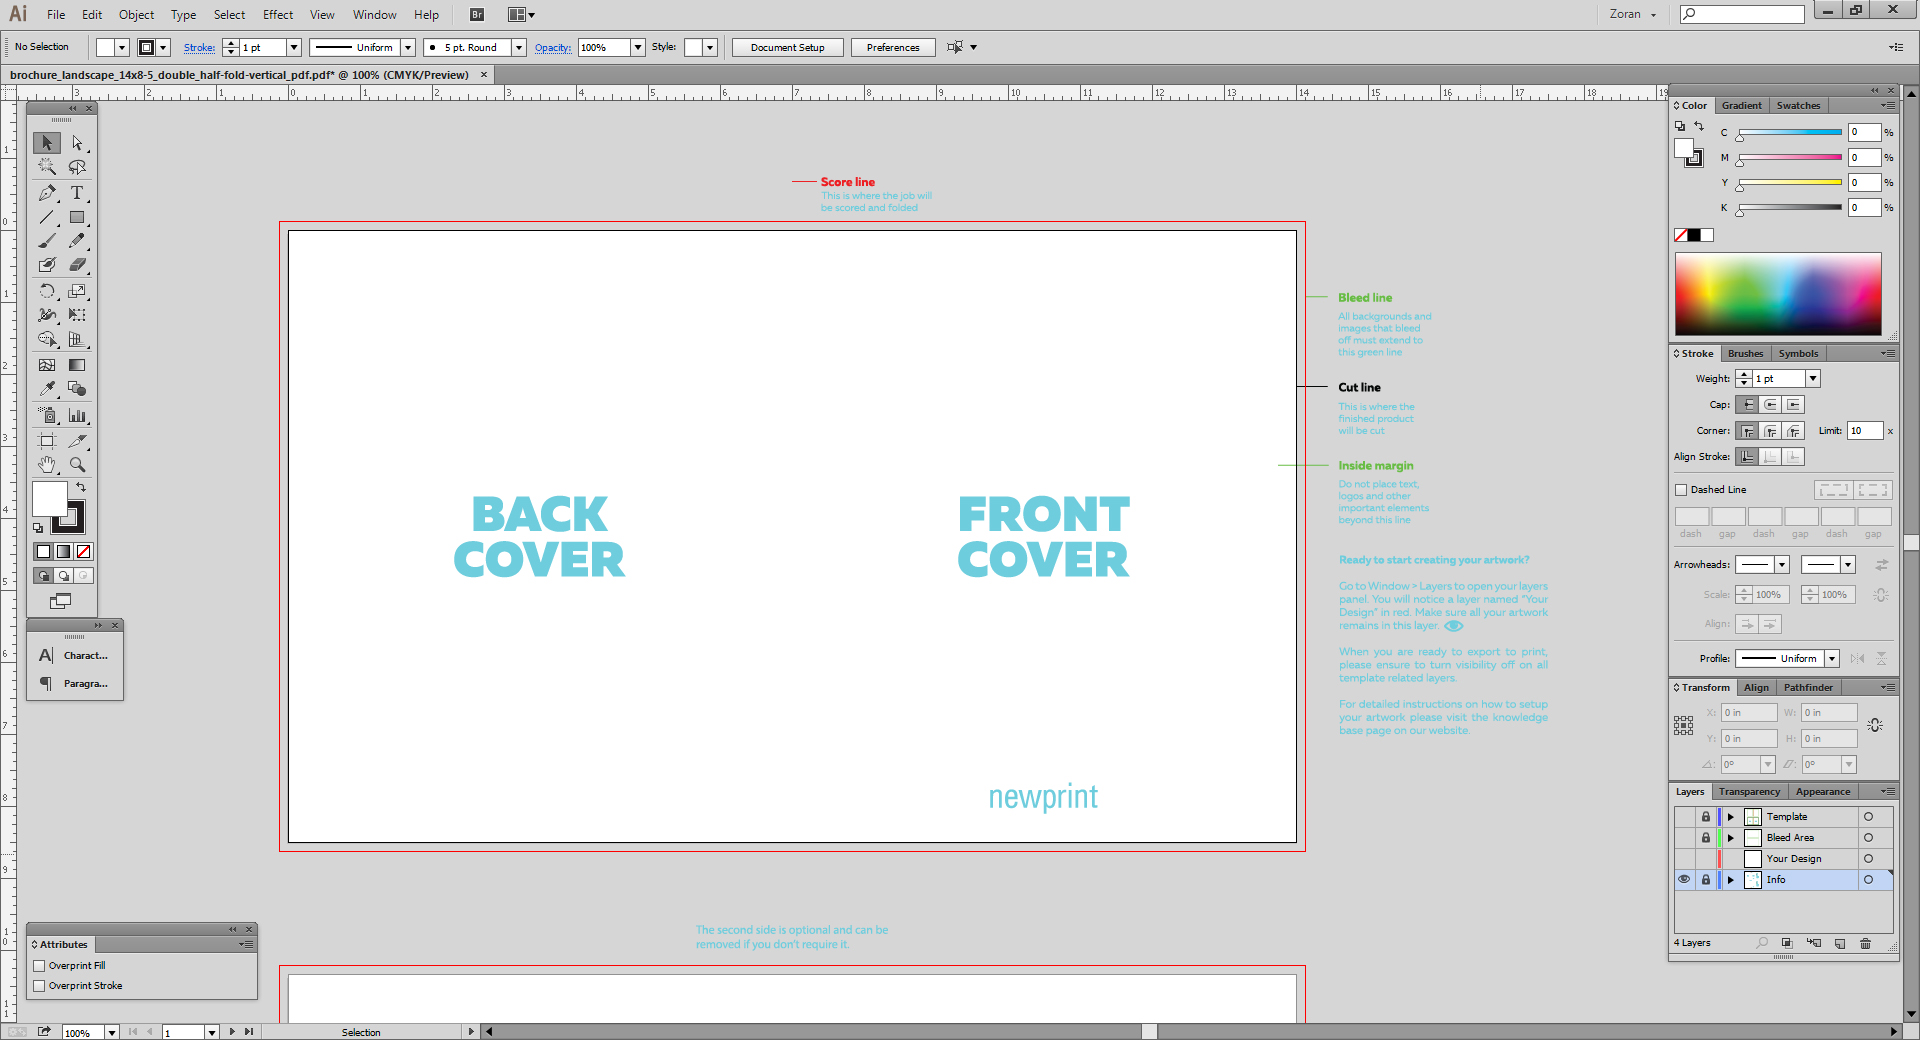Select the Blob Brush tool
Image resolution: width=1920 pixels, height=1040 pixels.
(46, 265)
